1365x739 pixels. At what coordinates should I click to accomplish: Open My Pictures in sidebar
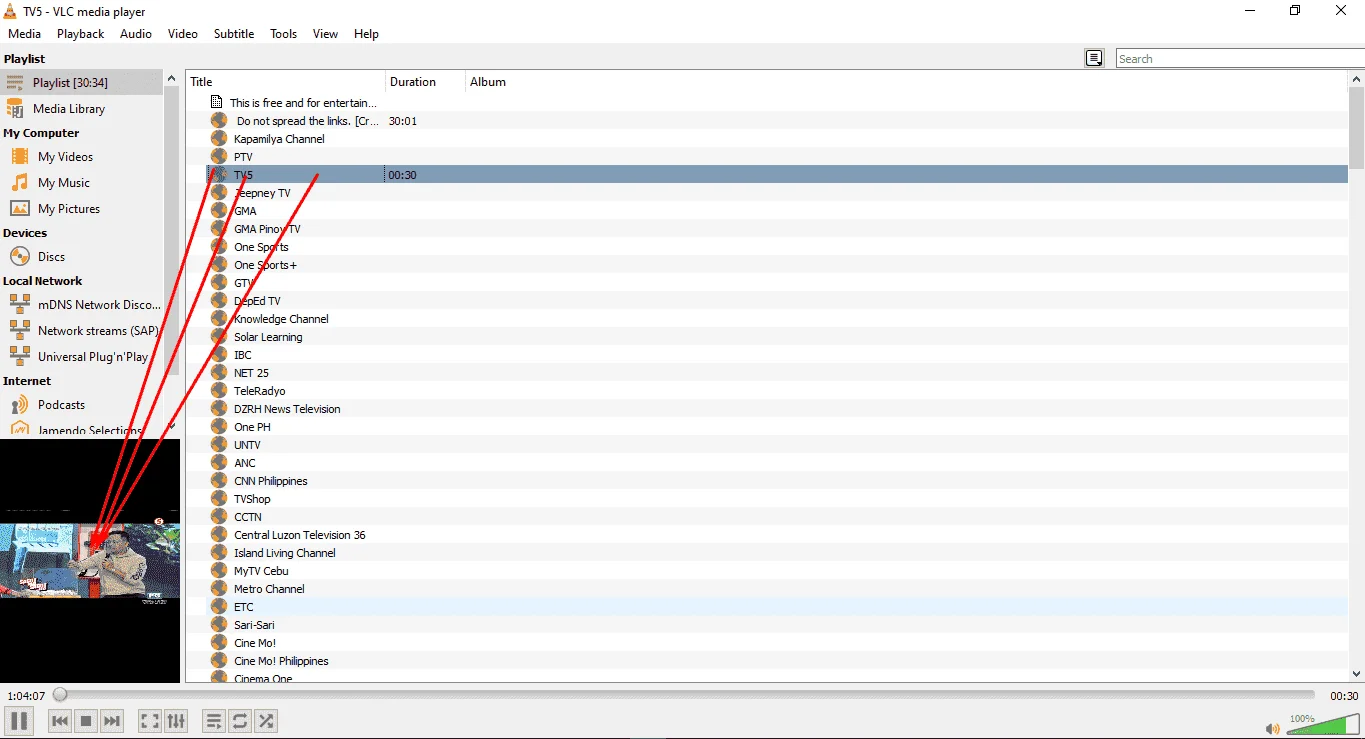[x=82, y=209]
